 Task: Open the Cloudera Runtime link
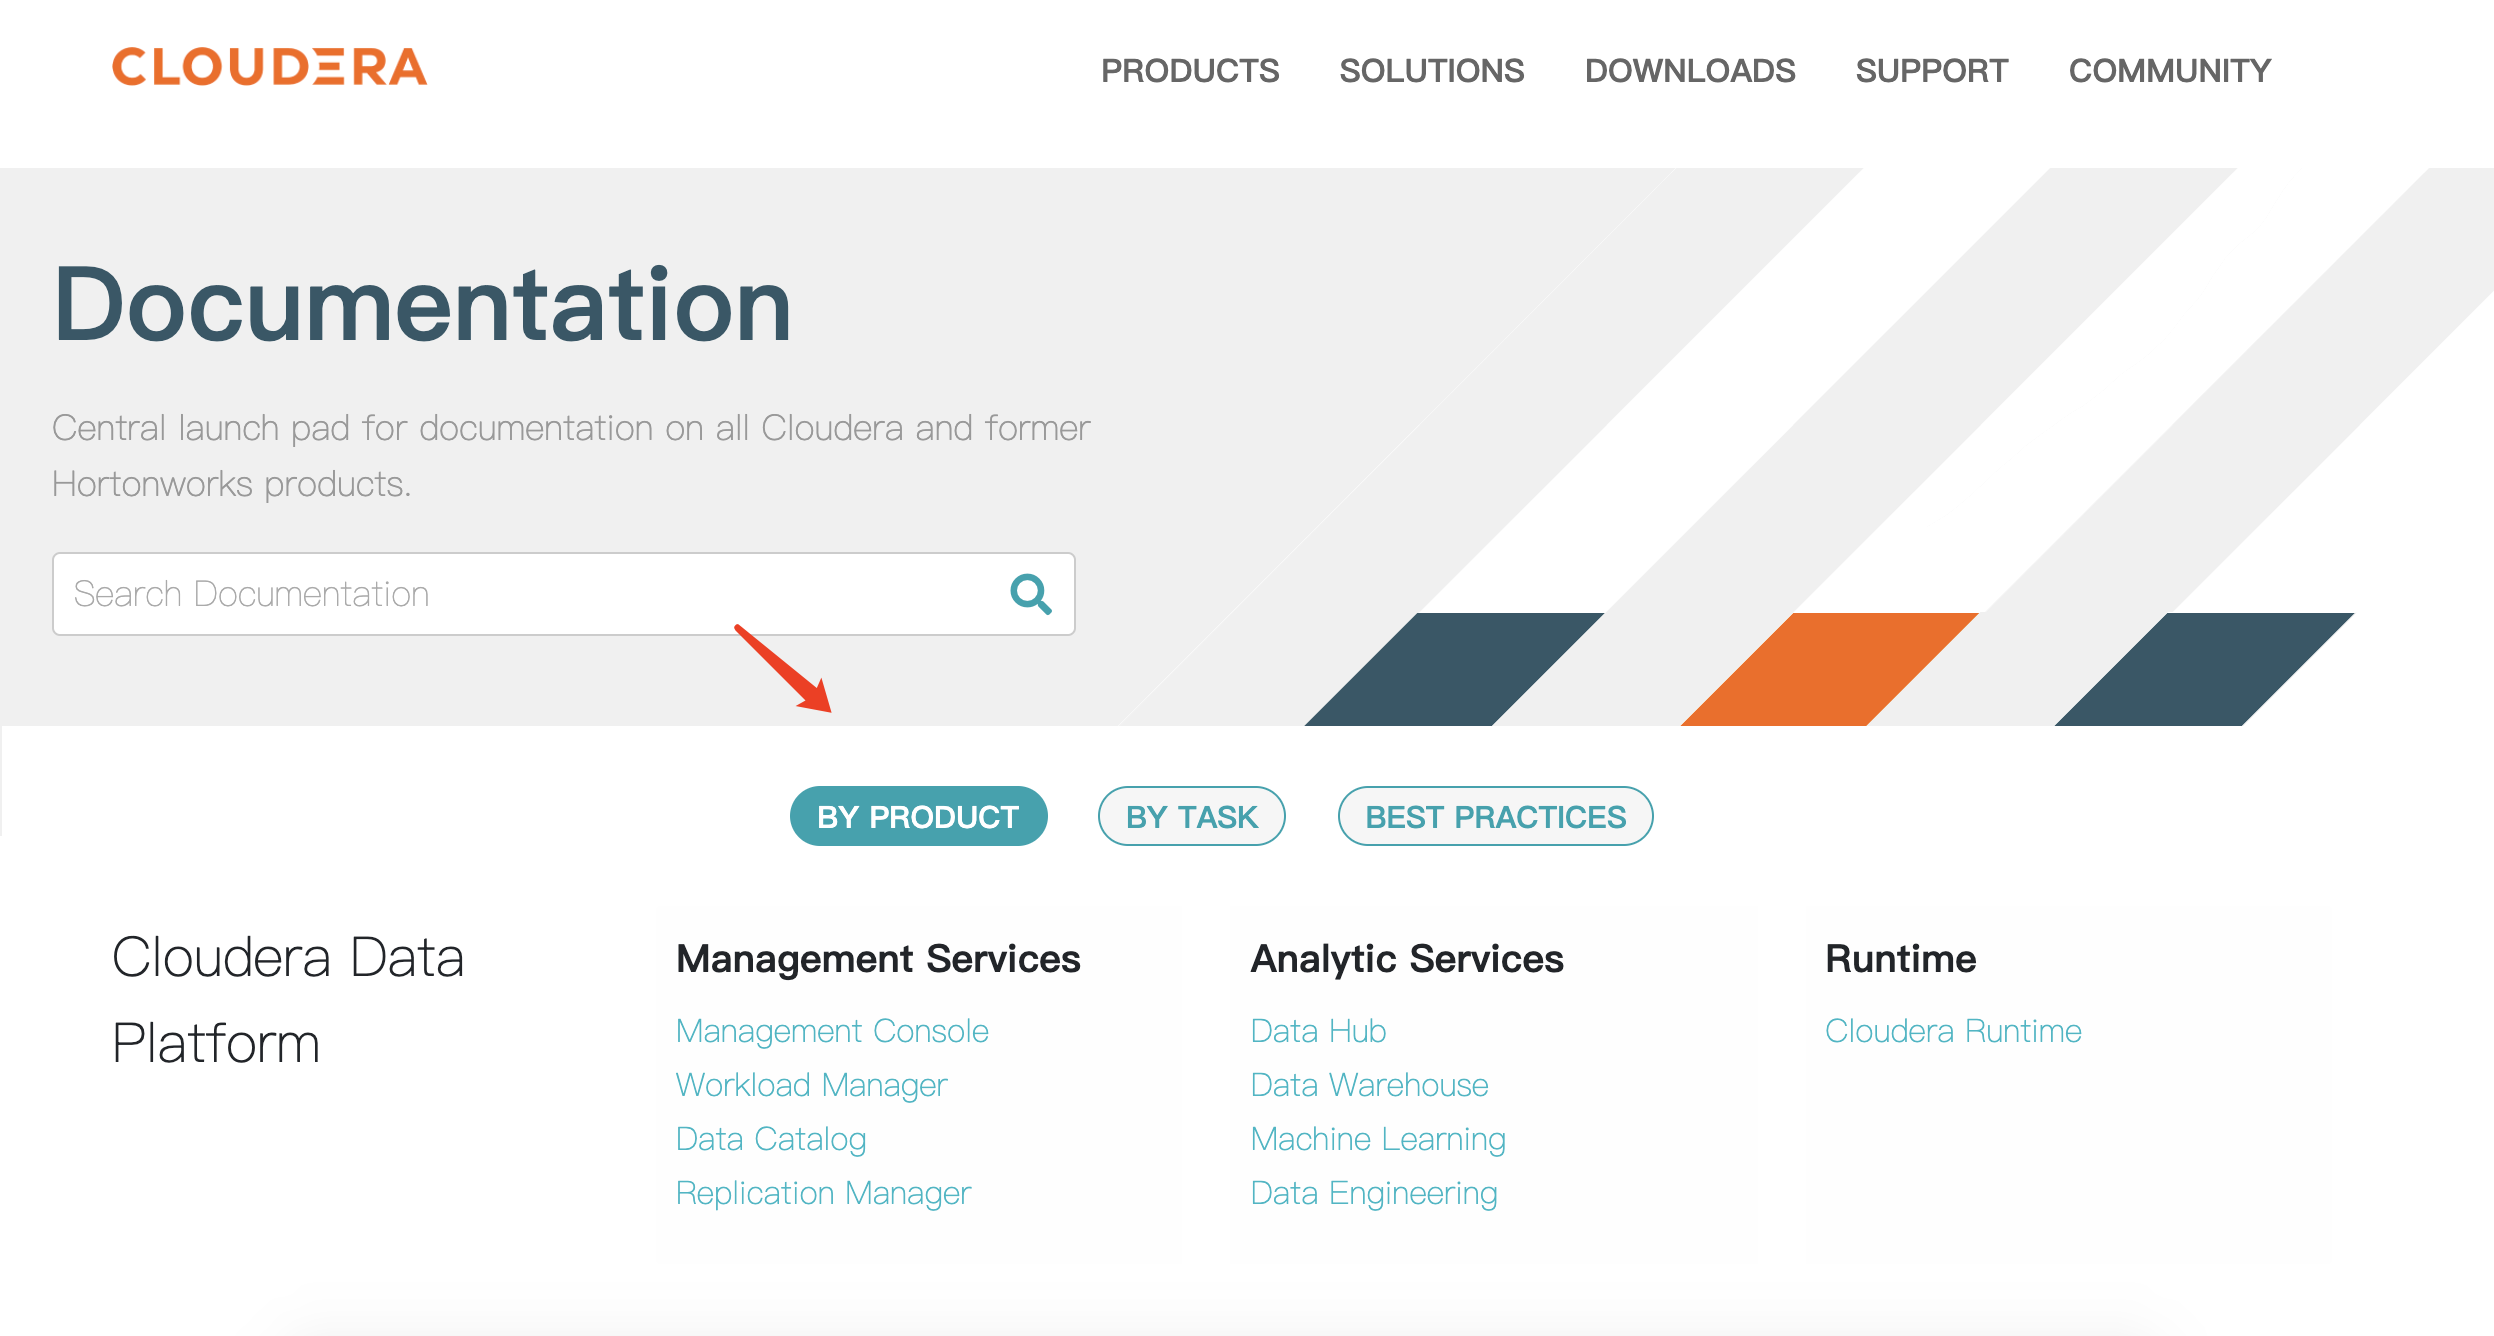[x=1953, y=1031]
